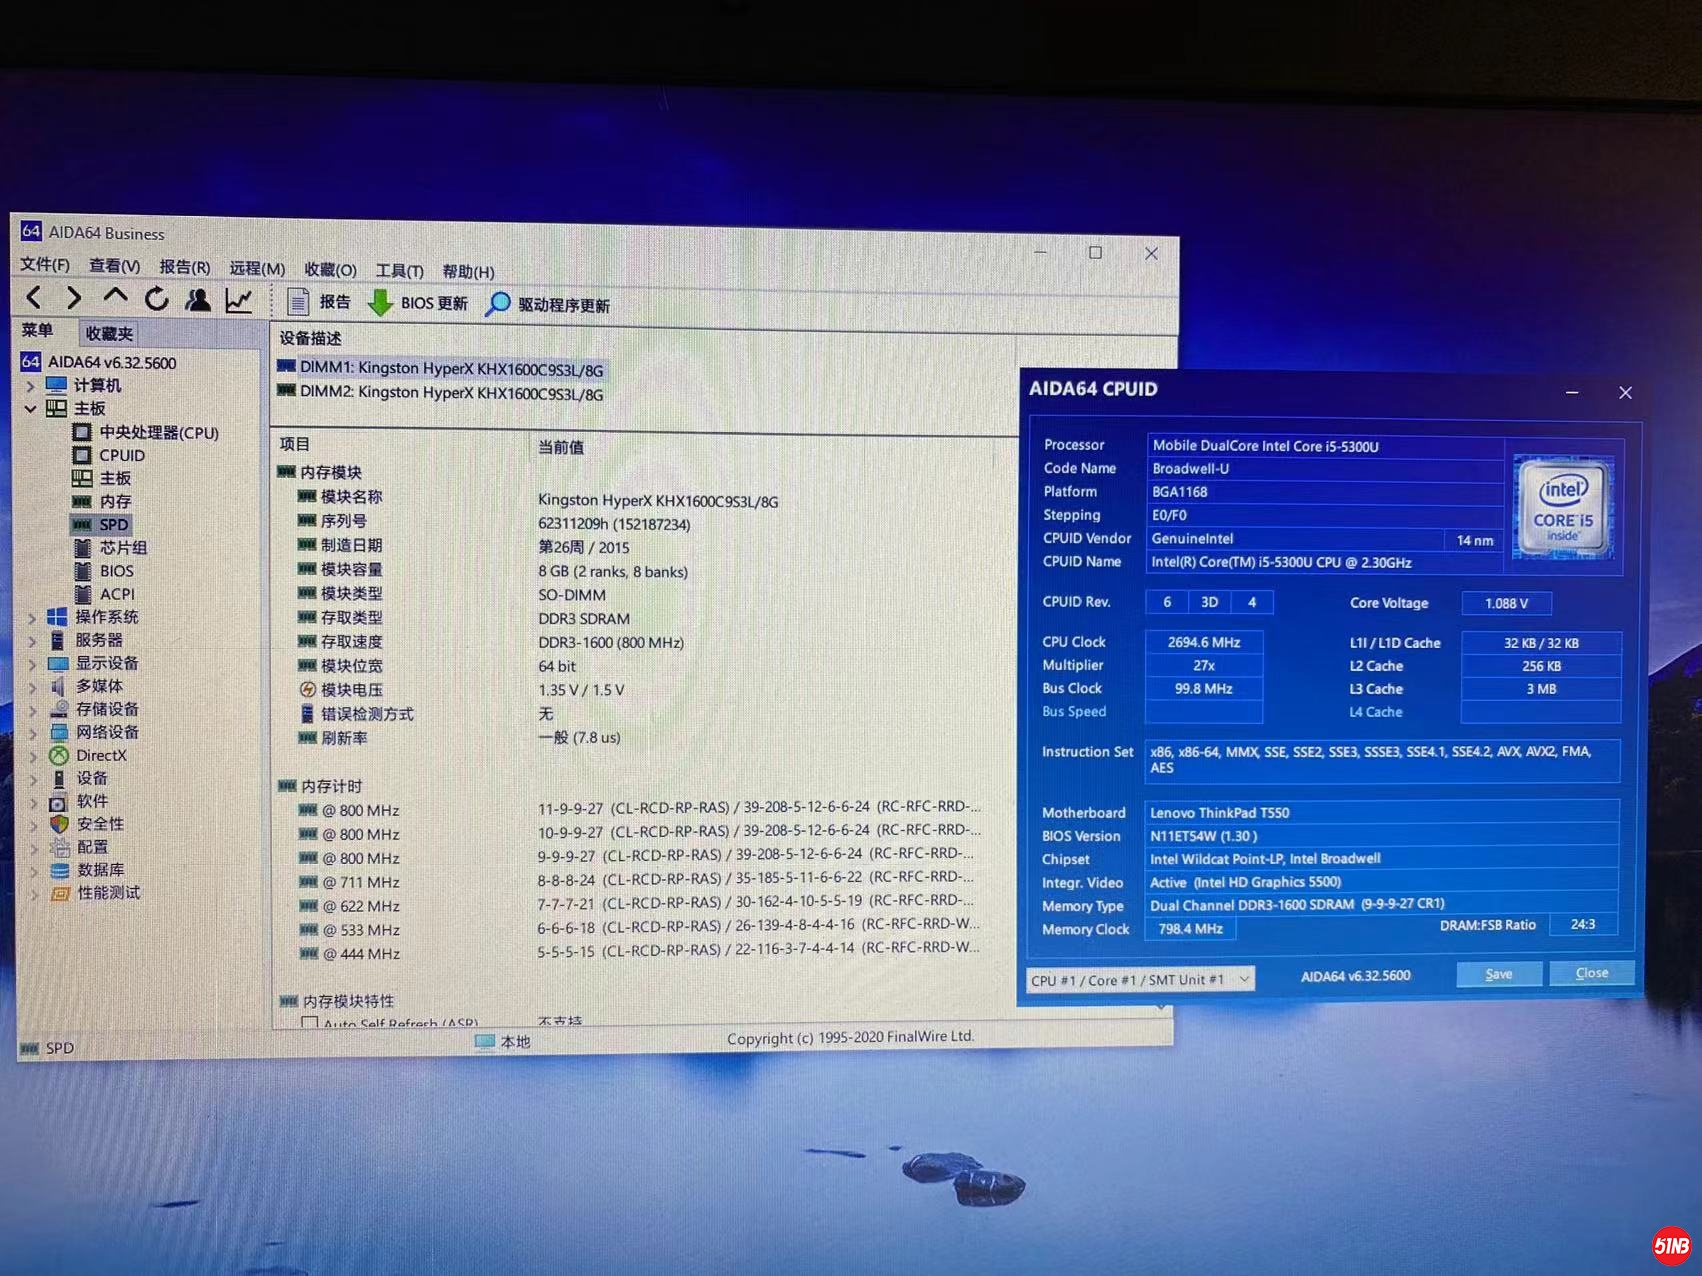
Task: Start BIOS 更新 with the green arrow
Action: [418, 303]
